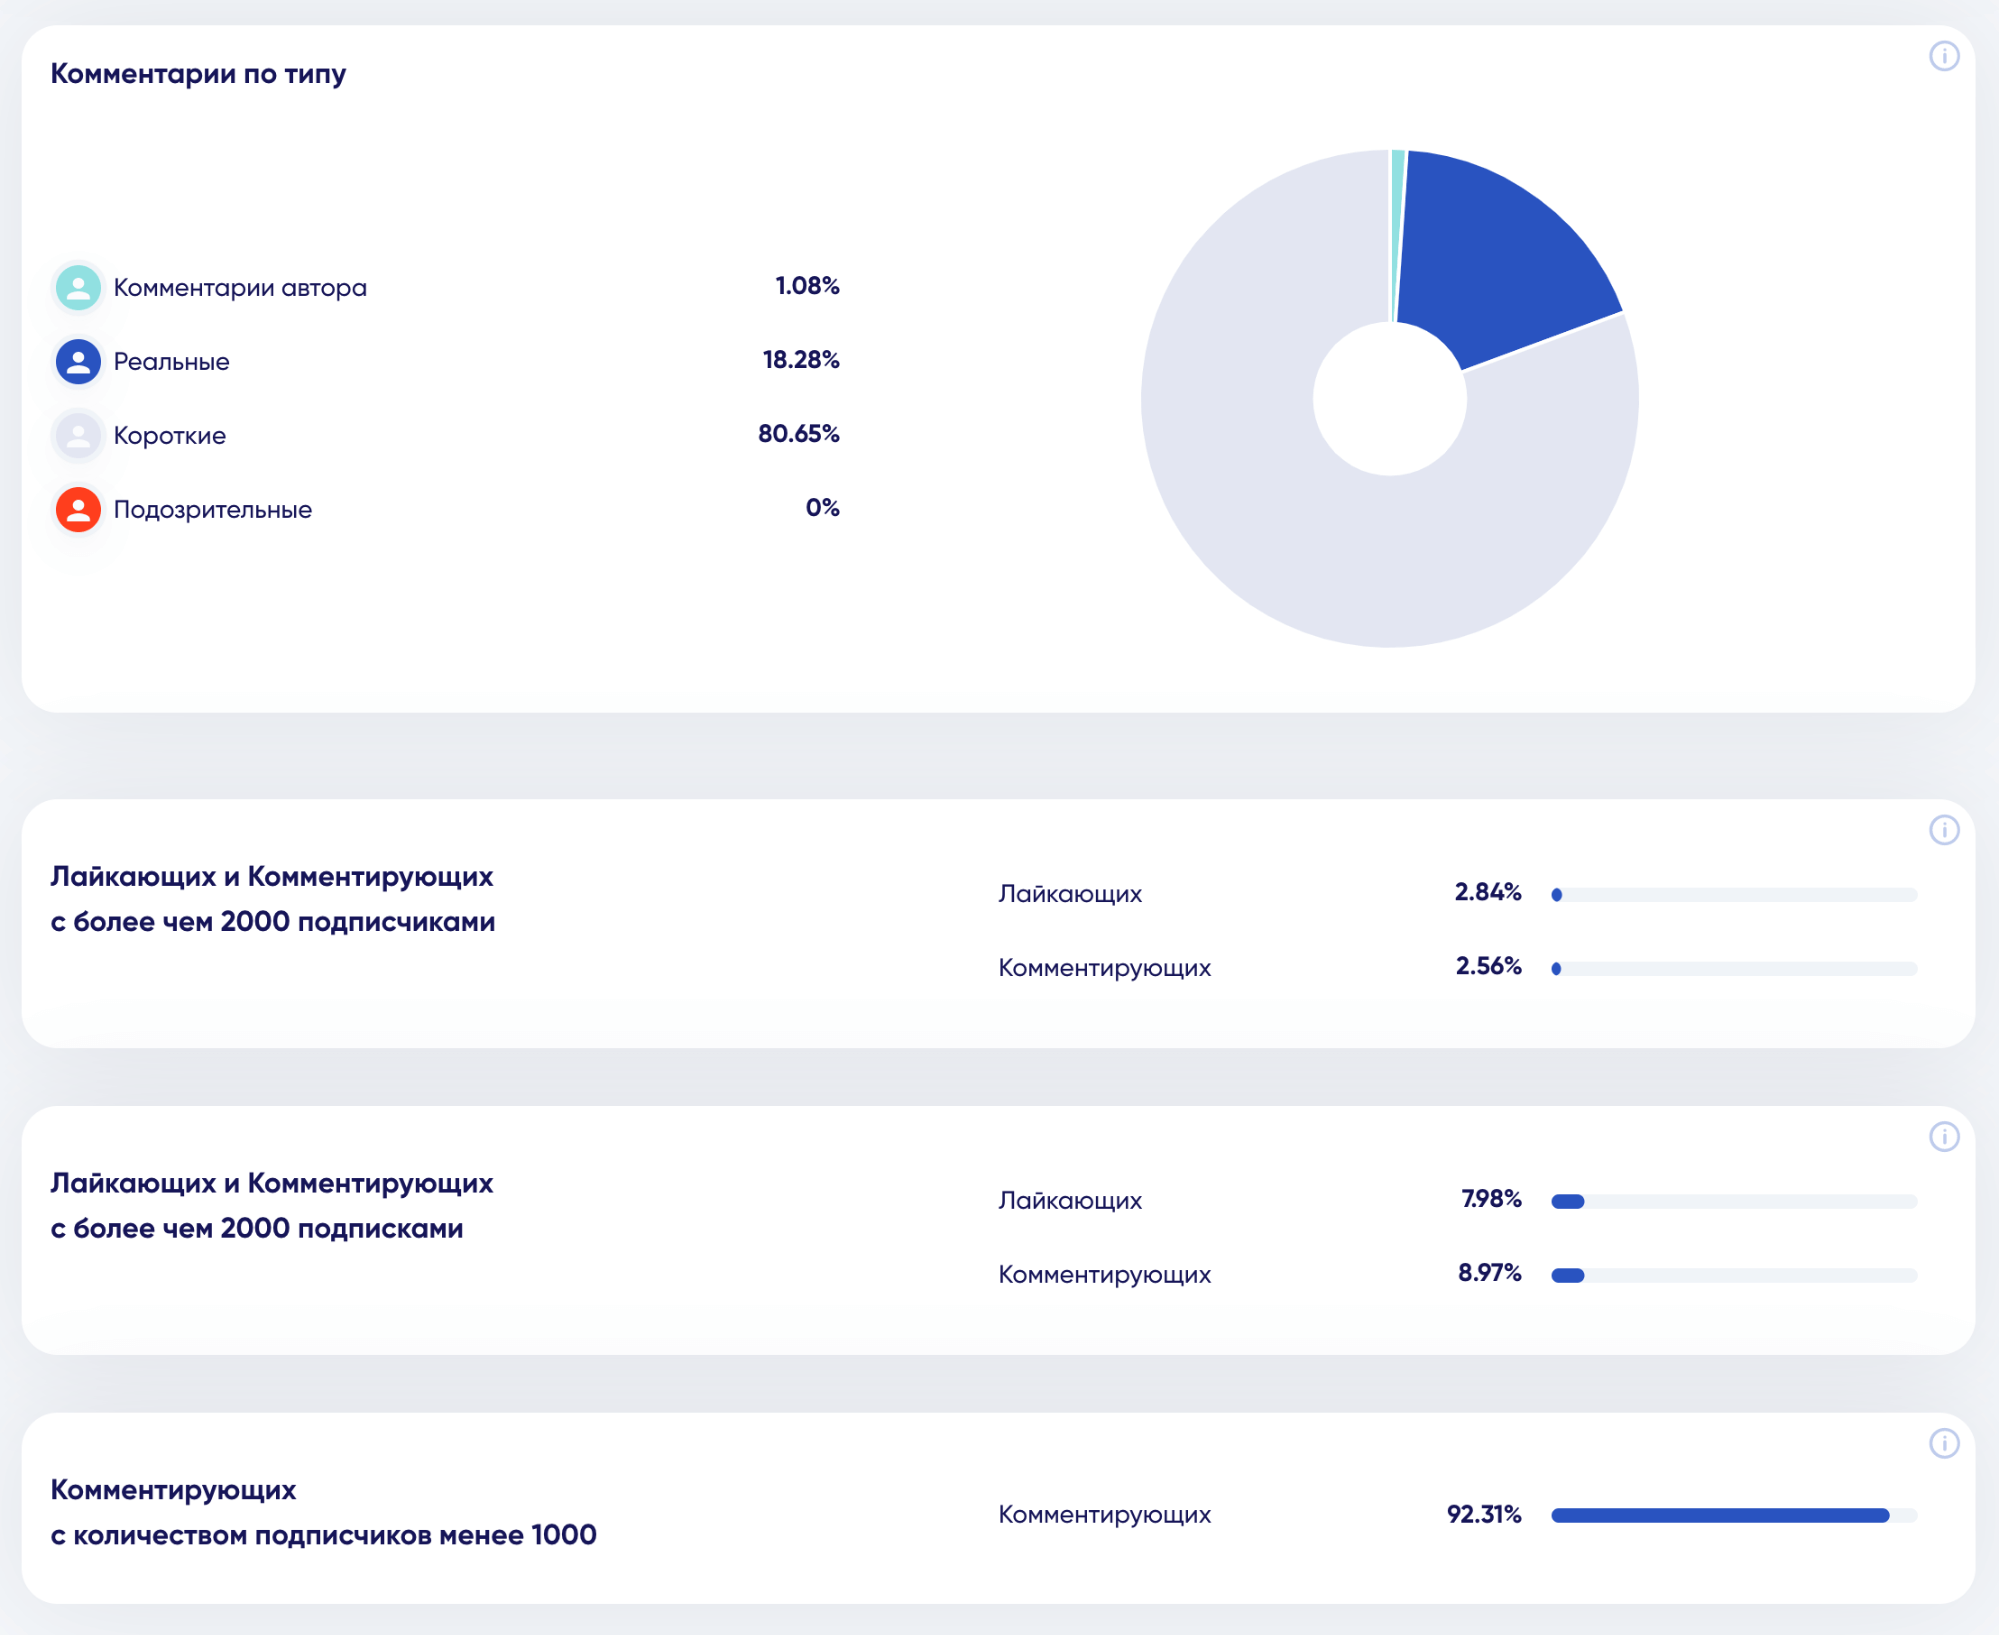Click info icon of Комментарии по типу card
This screenshot has height=1635, width=1999.
[x=1943, y=56]
